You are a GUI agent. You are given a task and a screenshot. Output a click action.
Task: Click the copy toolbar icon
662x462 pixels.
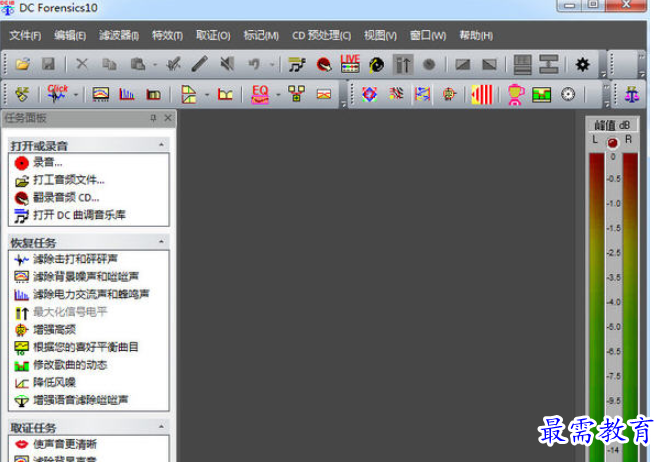click(109, 64)
